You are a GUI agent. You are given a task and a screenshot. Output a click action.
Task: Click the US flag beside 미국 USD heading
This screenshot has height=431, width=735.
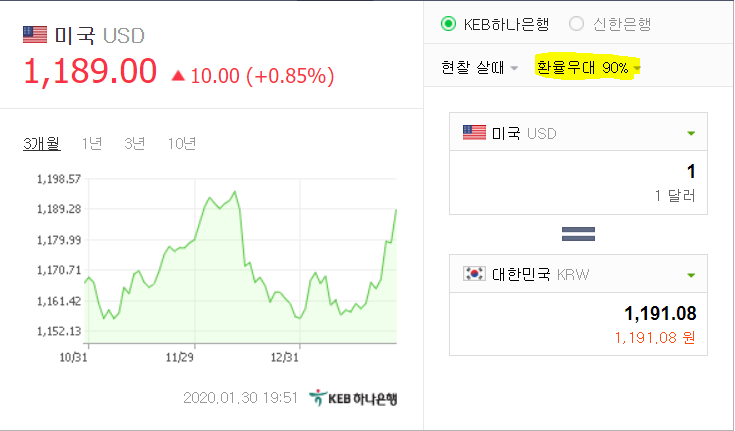coord(35,35)
